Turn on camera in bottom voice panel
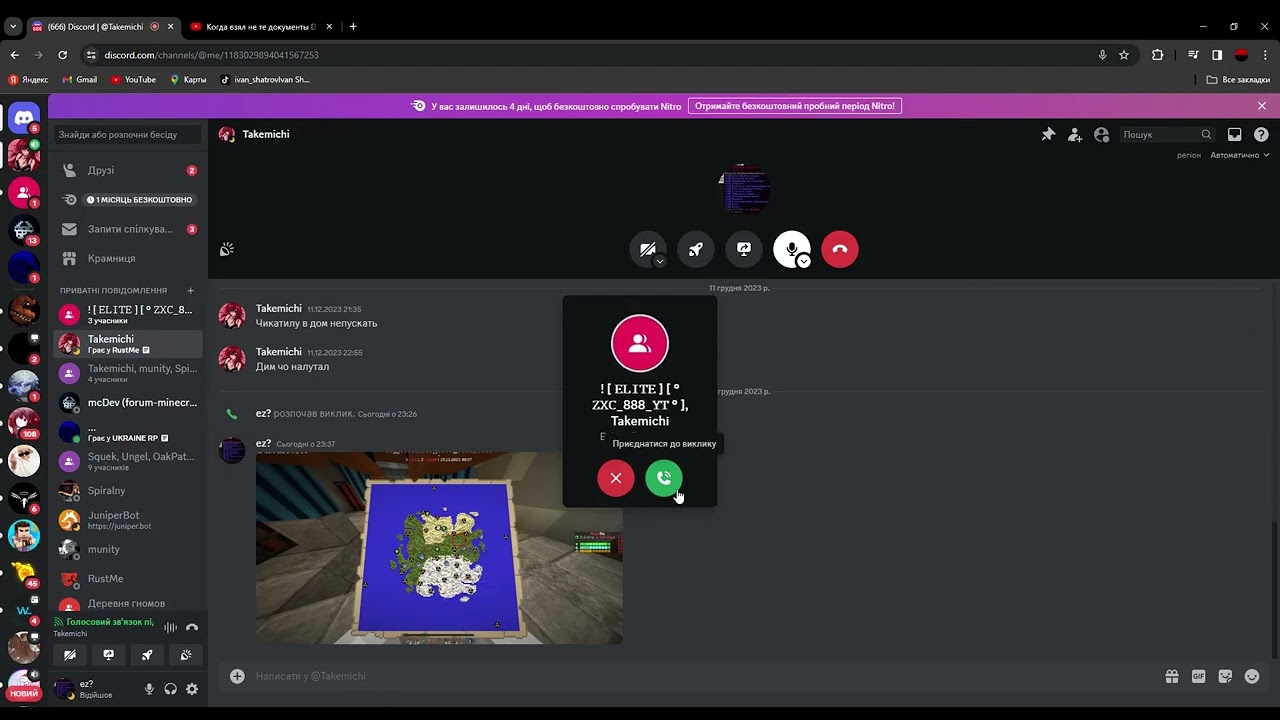1280x720 pixels. click(70, 655)
